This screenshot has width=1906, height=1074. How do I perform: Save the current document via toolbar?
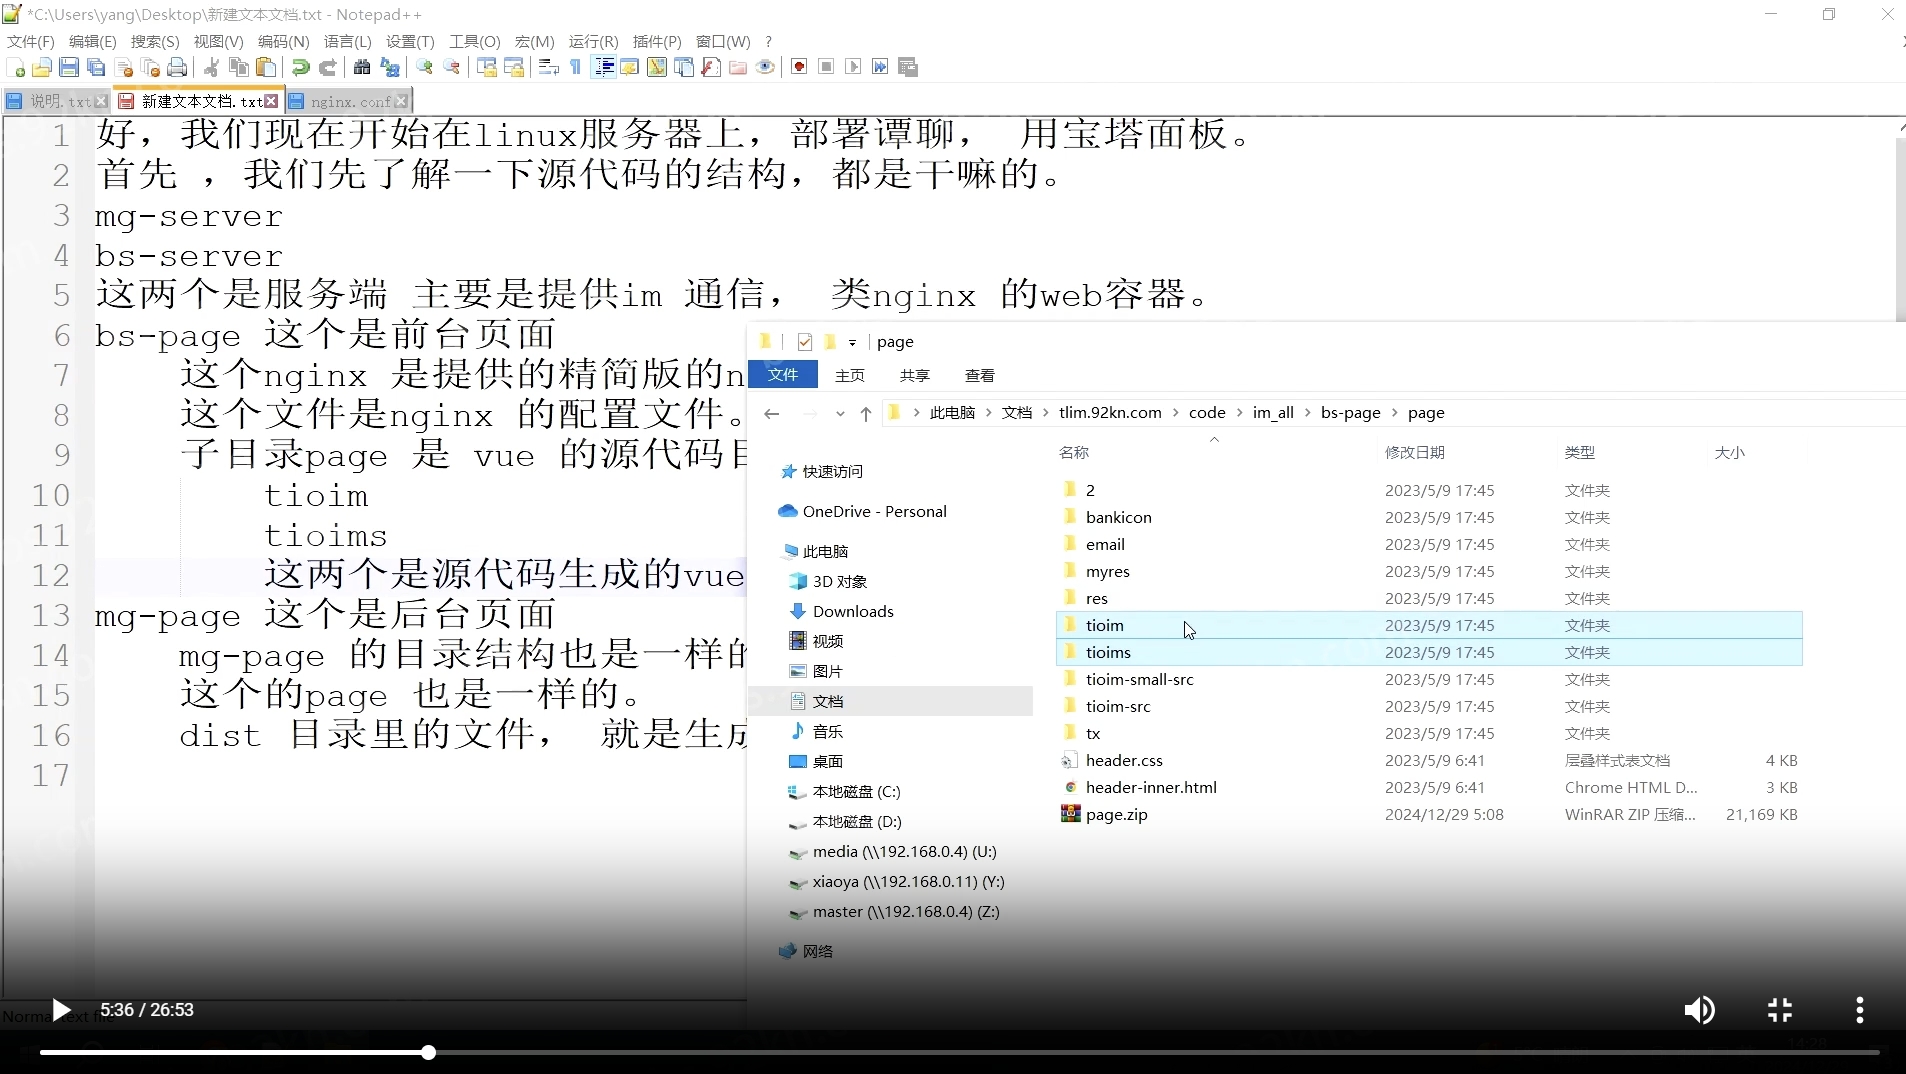(69, 67)
